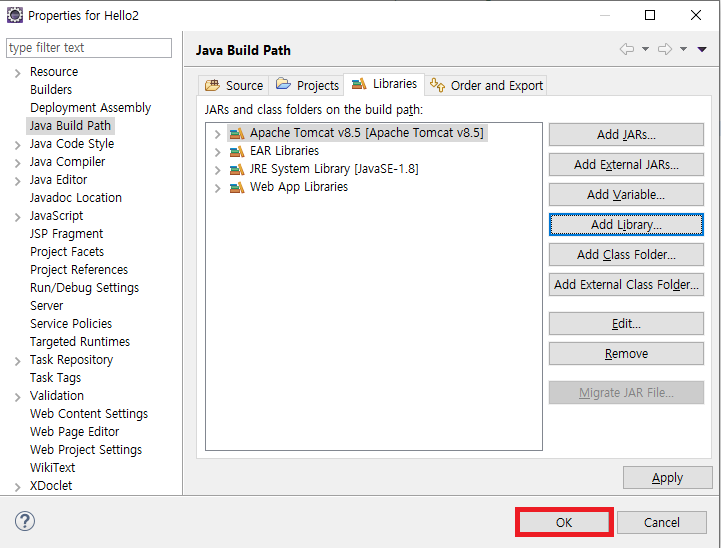Switch to the Projects tab

pos(307,86)
